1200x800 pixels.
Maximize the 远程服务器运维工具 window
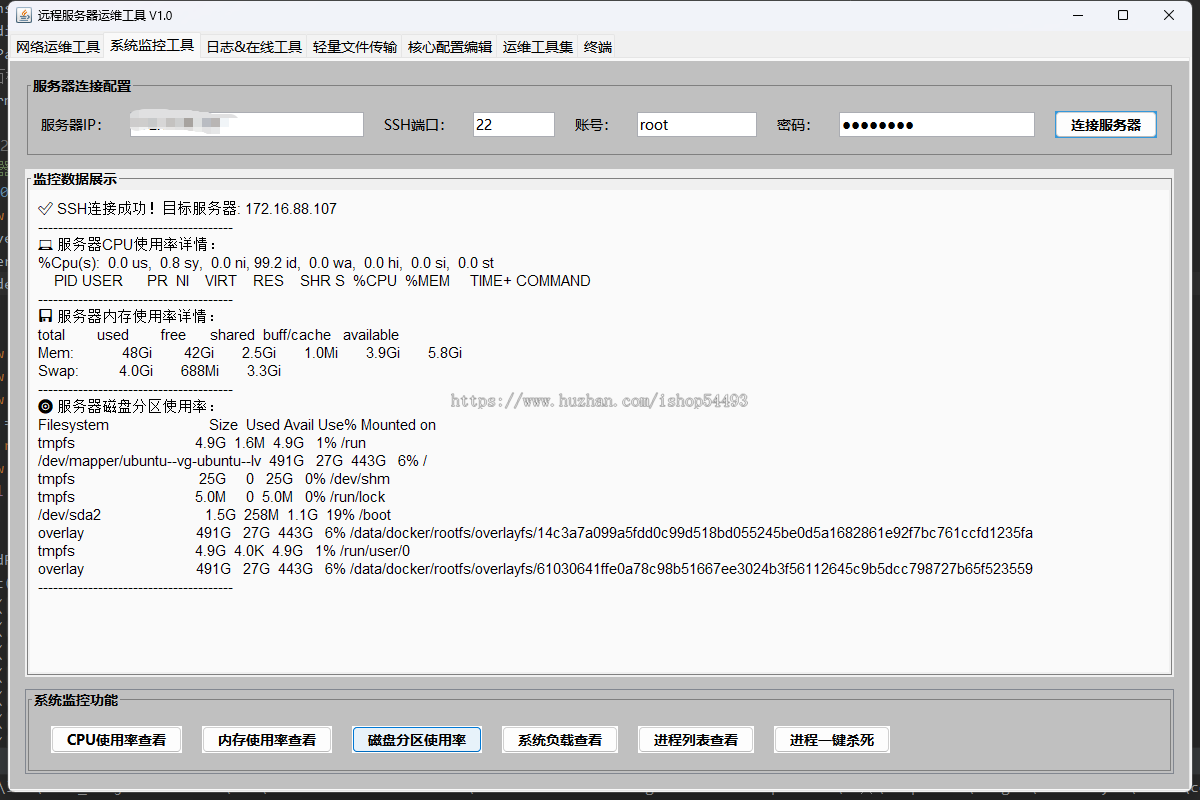1123,15
